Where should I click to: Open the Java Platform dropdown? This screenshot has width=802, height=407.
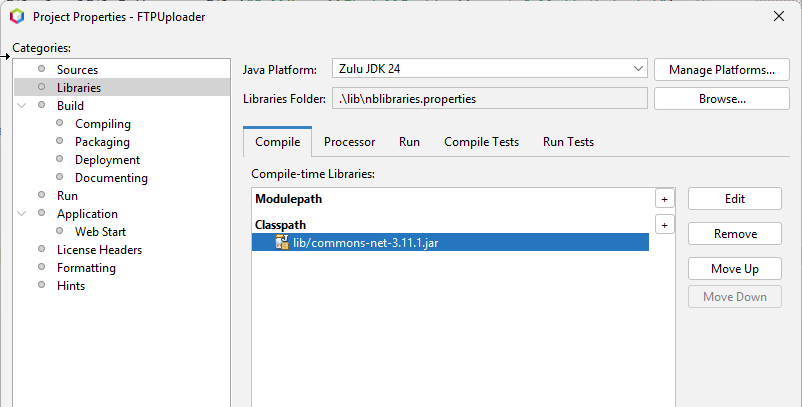(x=639, y=69)
